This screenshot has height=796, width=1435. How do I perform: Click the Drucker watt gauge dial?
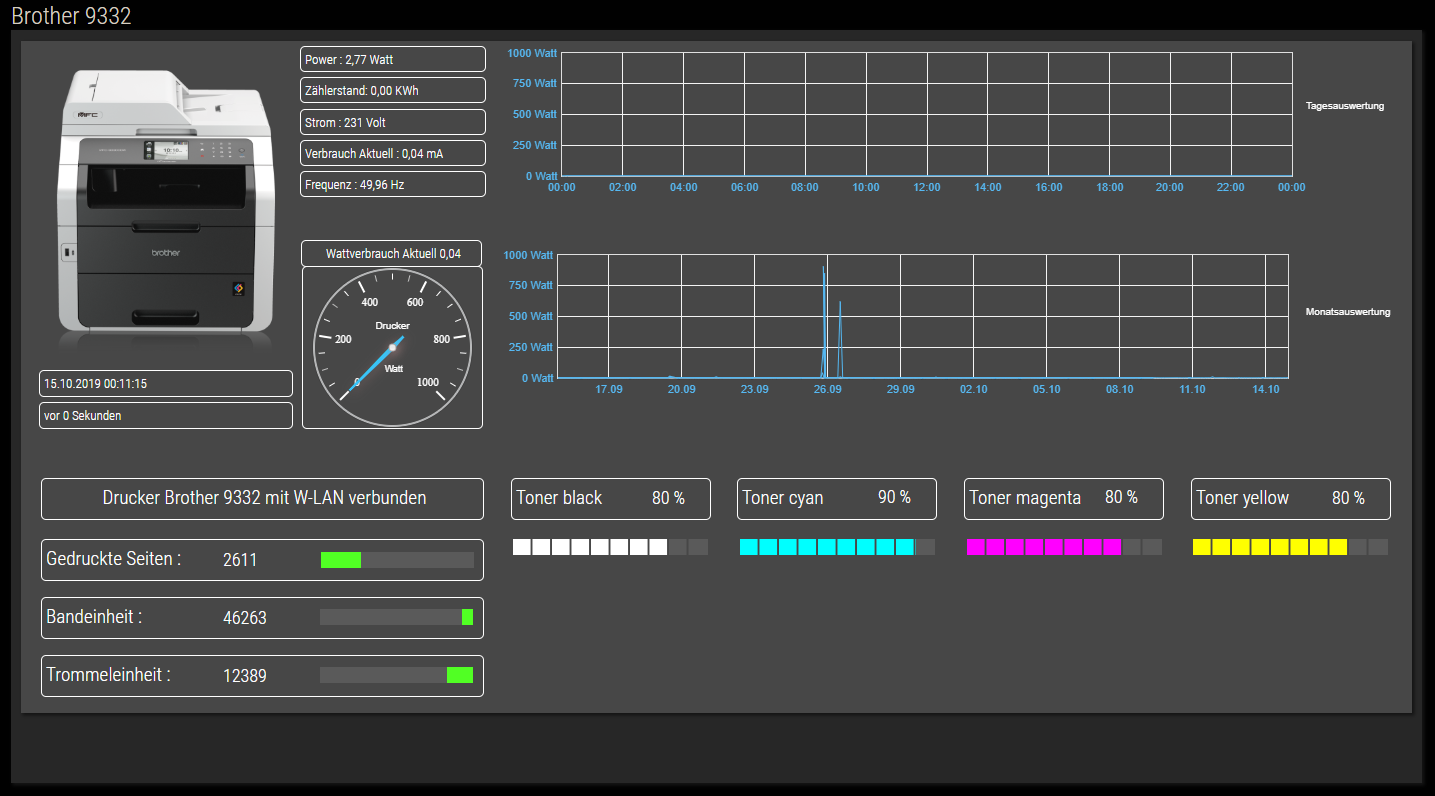(392, 347)
